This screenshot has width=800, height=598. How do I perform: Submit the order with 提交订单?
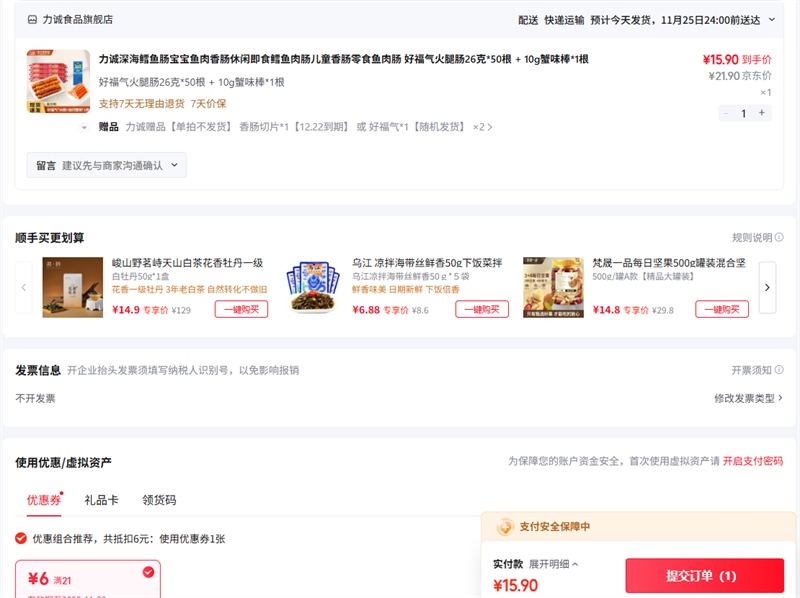point(704,576)
